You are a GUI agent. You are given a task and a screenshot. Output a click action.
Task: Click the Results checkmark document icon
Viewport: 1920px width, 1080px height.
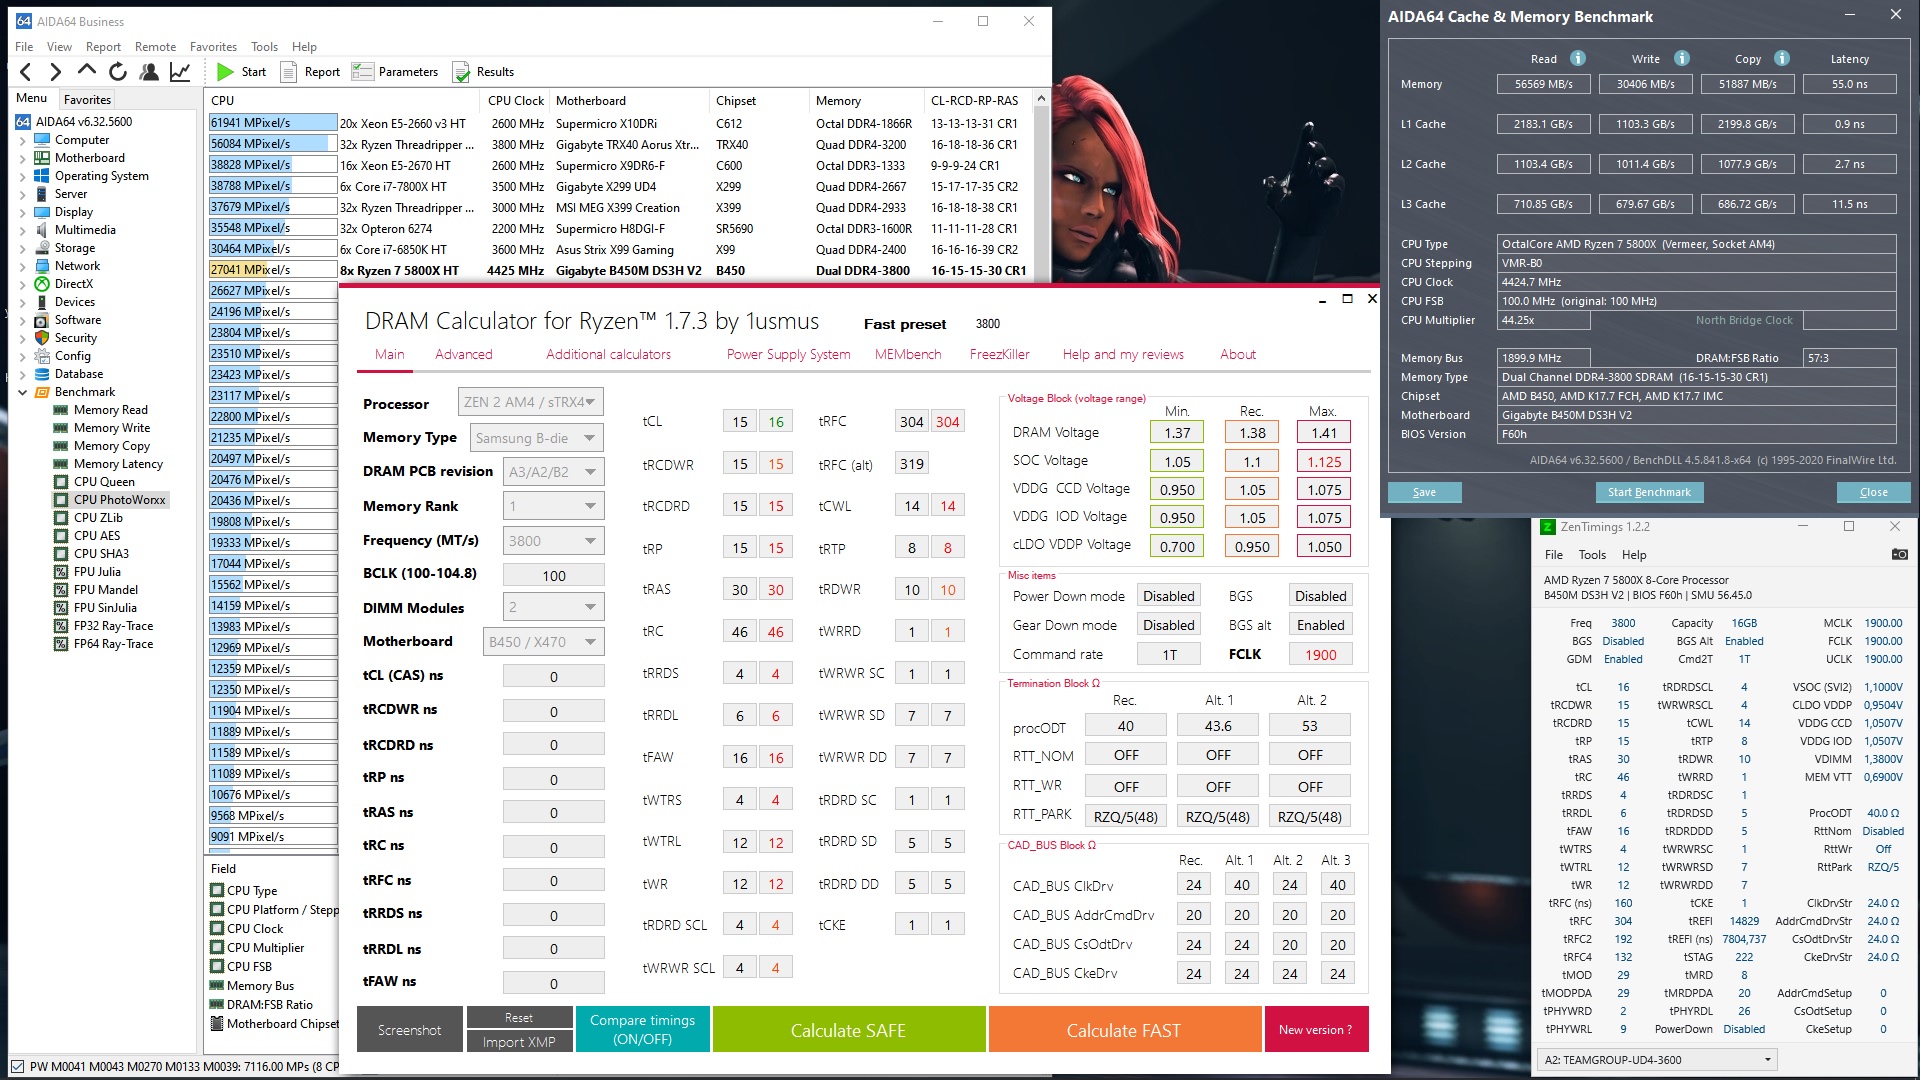(x=461, y=72)
